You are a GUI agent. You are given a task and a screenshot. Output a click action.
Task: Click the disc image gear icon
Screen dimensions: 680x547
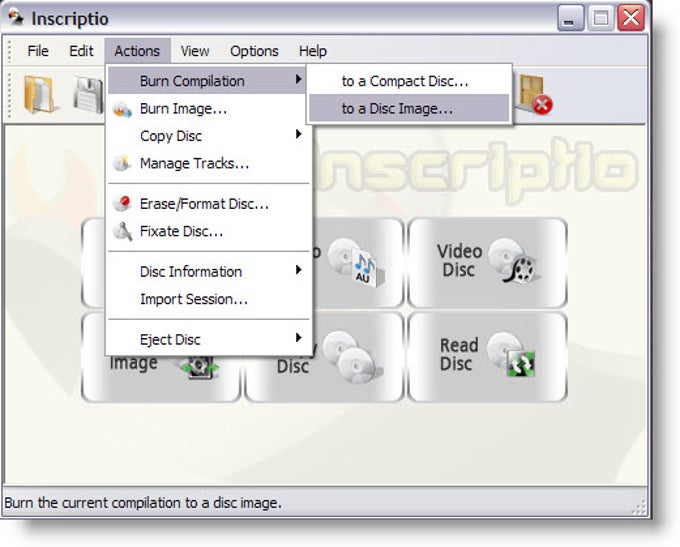(x=198, y=367)
